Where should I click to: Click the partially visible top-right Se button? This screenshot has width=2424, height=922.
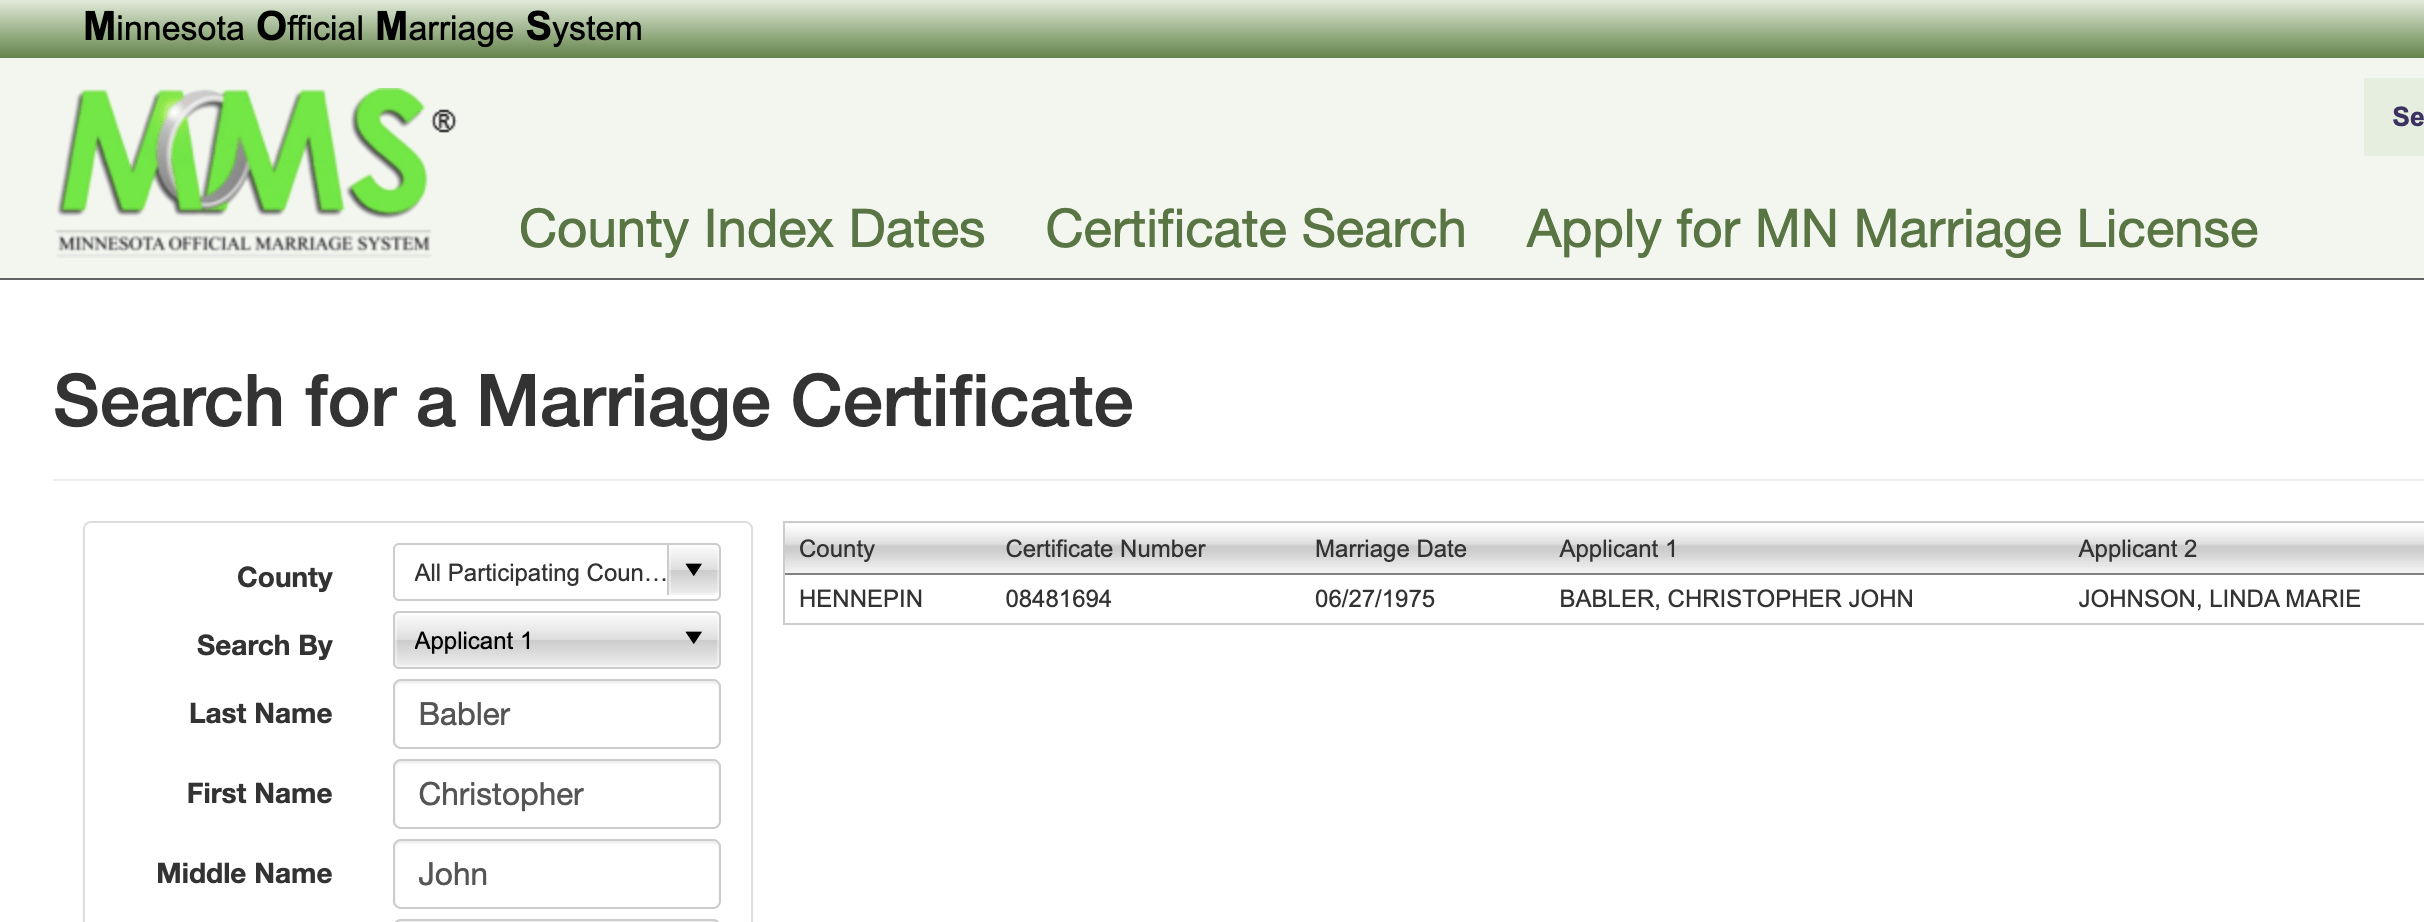coord(2404,117)
